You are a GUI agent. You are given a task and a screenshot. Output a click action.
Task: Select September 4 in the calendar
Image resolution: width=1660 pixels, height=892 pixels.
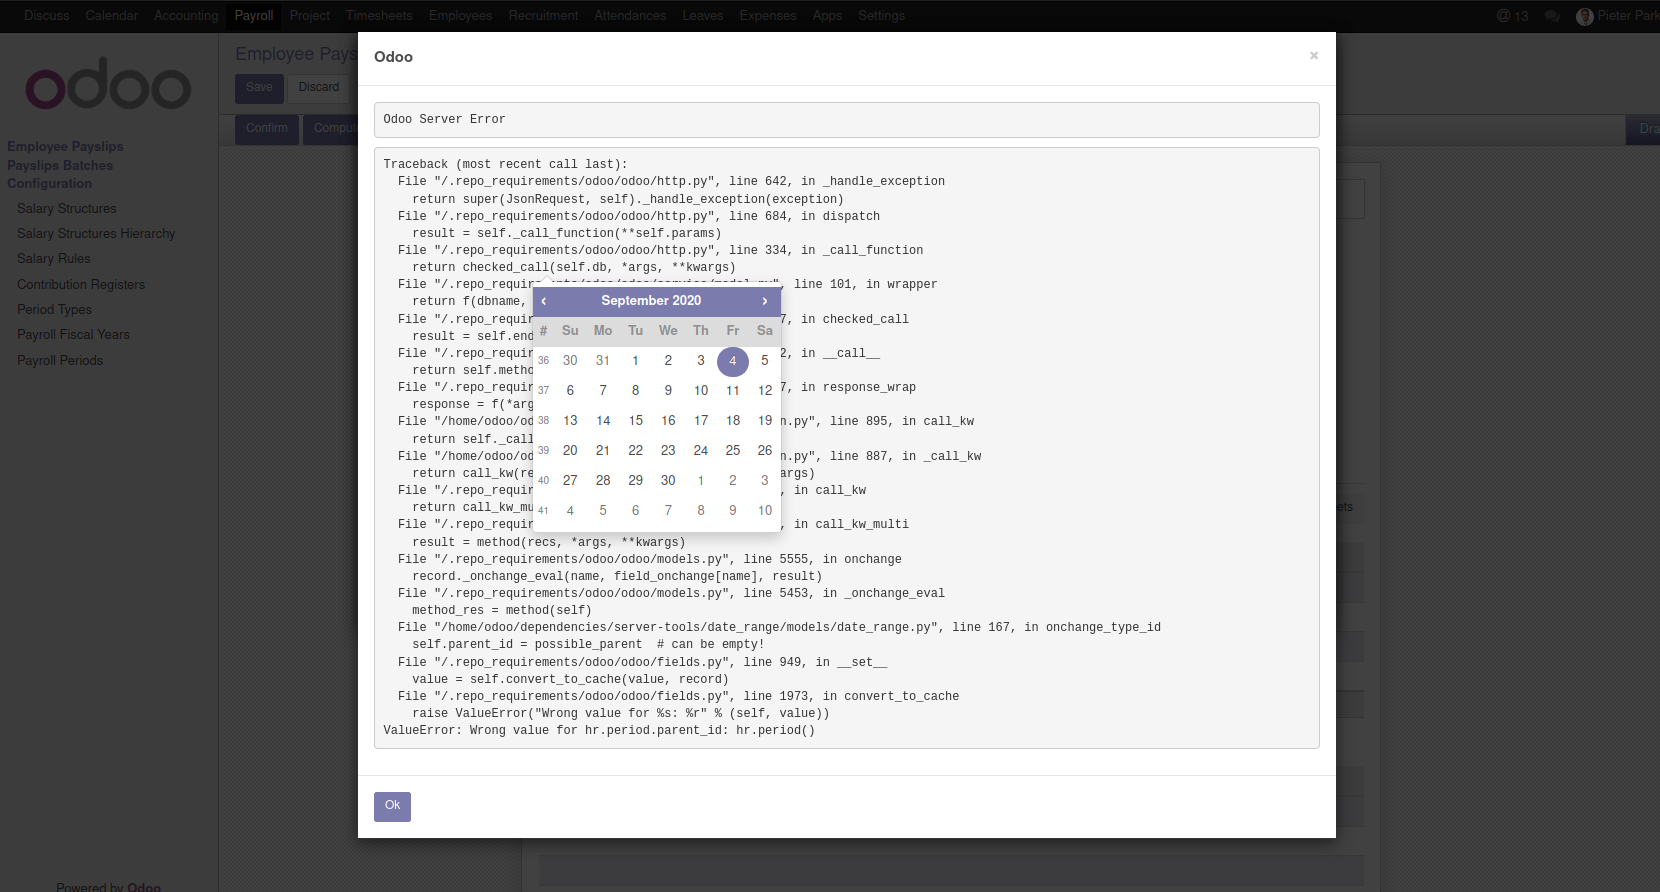733,361
